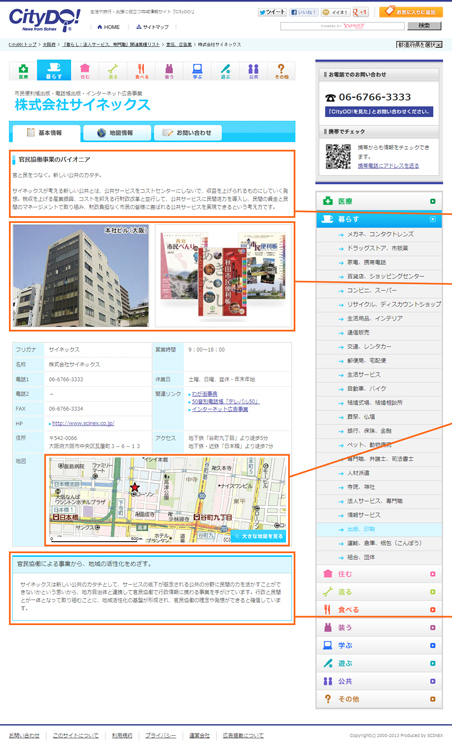452x754 pixels.
Task: Open the pink 住む house icon in top category bar
Action: coord(85,71)
